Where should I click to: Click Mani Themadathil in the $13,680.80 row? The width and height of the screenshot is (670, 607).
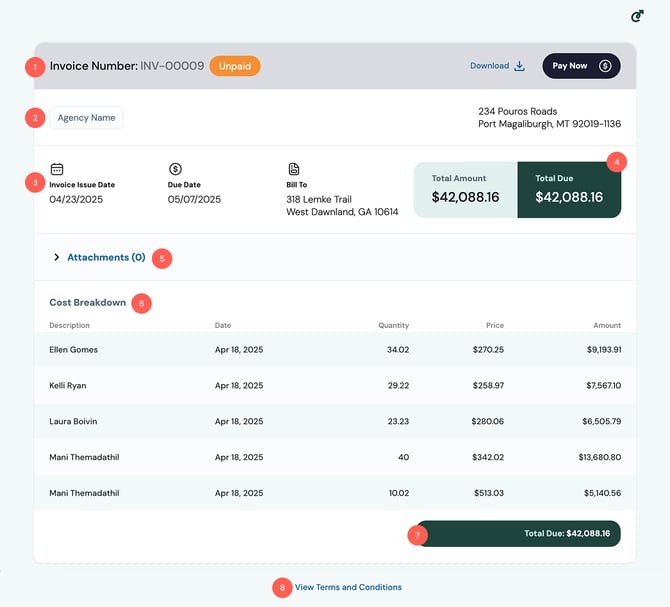pos(84,457)
